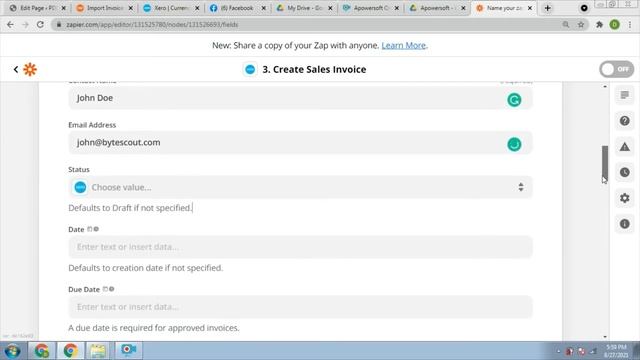Click the browser forward arrow
Image resolution: width=640 pixels, height=360 pixels.
[25, 24]
